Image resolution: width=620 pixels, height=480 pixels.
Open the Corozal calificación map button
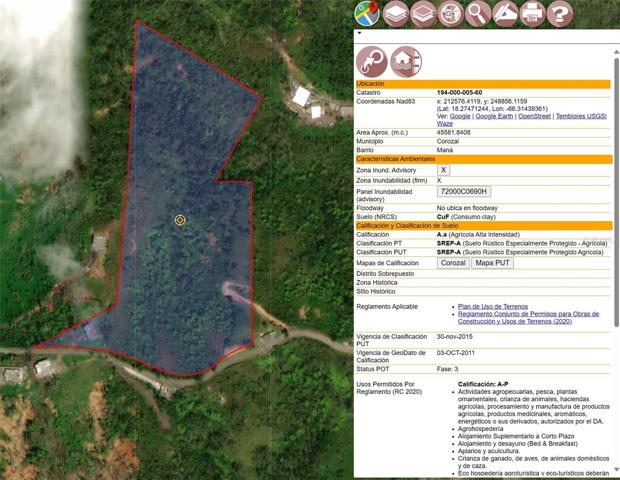pos(453,263)
